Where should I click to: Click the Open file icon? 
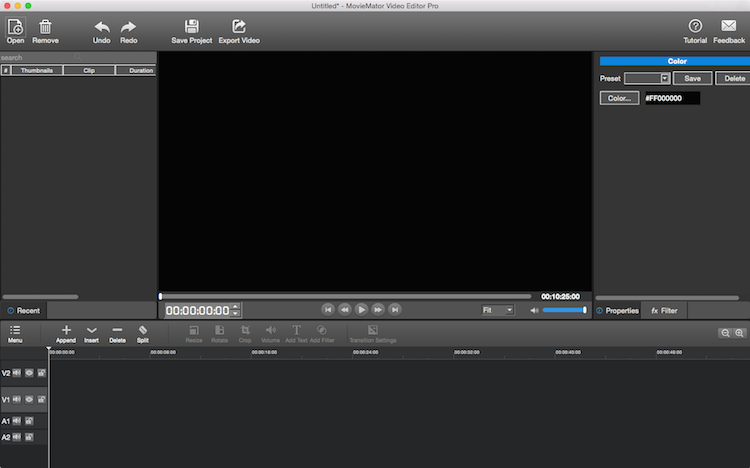point(15,27)
